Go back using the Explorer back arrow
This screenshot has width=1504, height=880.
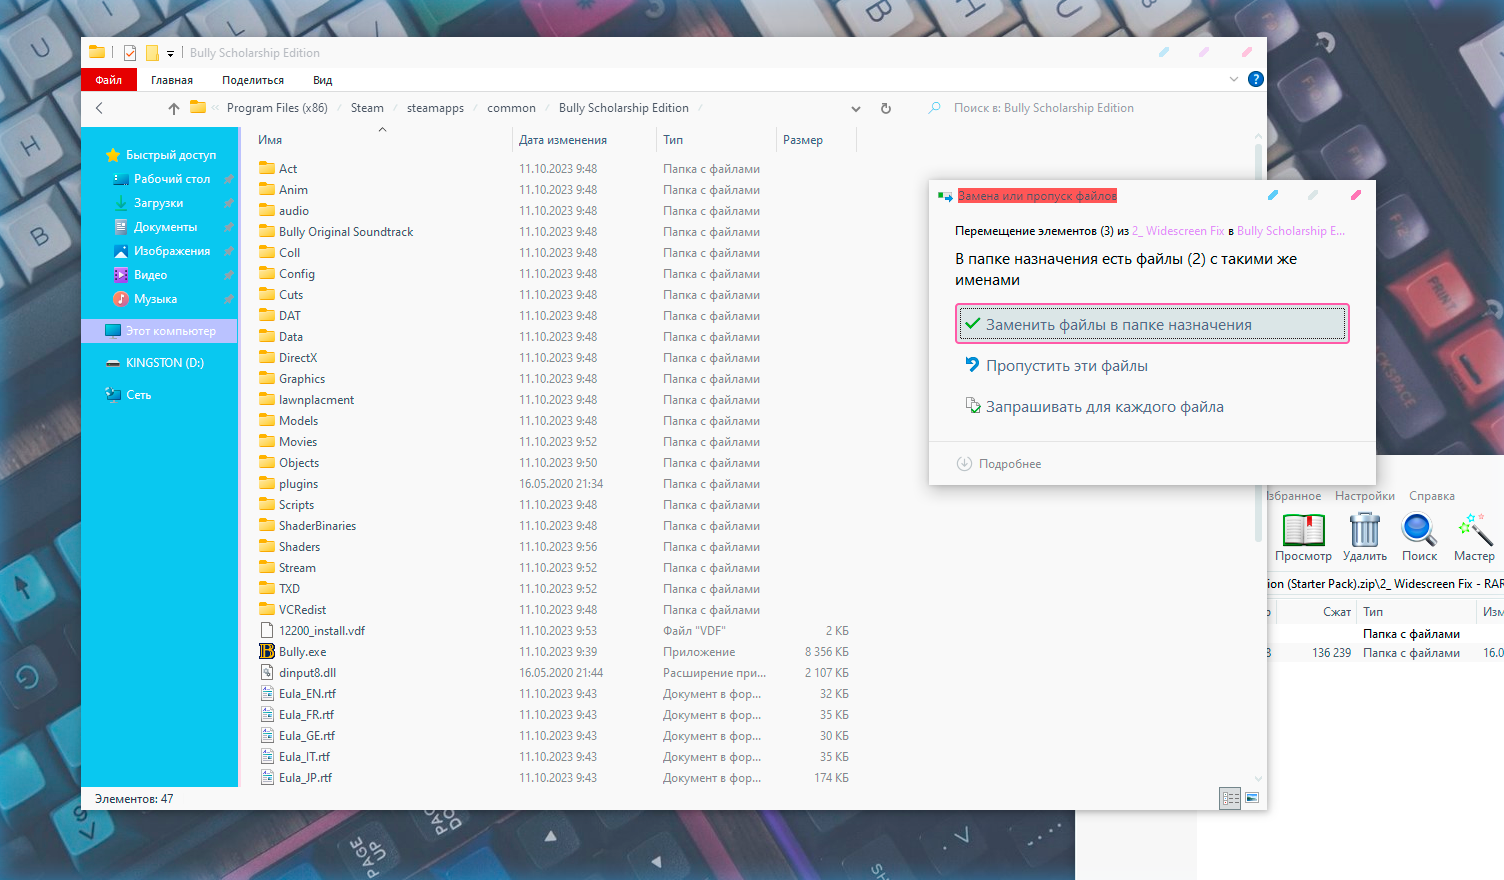(x=99, y=108)
